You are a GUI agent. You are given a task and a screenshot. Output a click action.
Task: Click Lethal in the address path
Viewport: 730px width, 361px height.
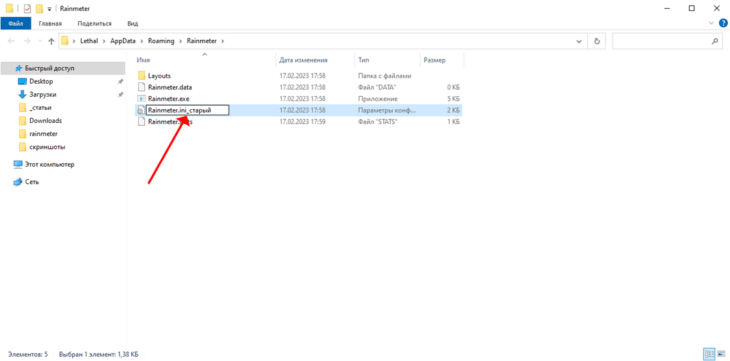(89, 41)
